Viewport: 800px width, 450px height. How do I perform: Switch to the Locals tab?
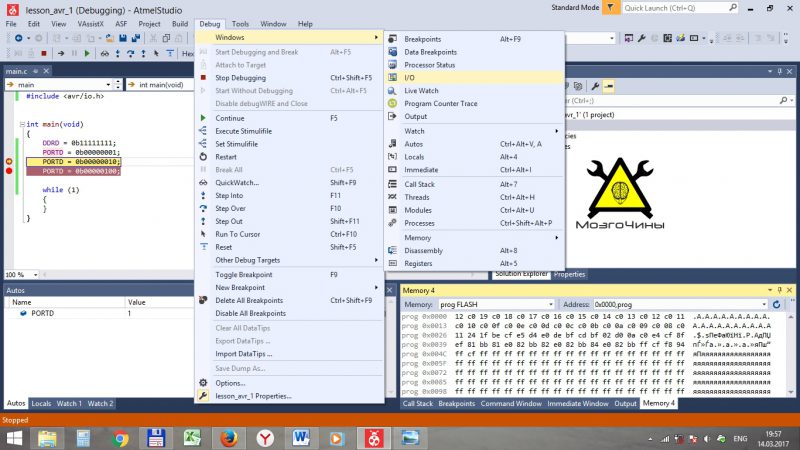coord(41,404)
